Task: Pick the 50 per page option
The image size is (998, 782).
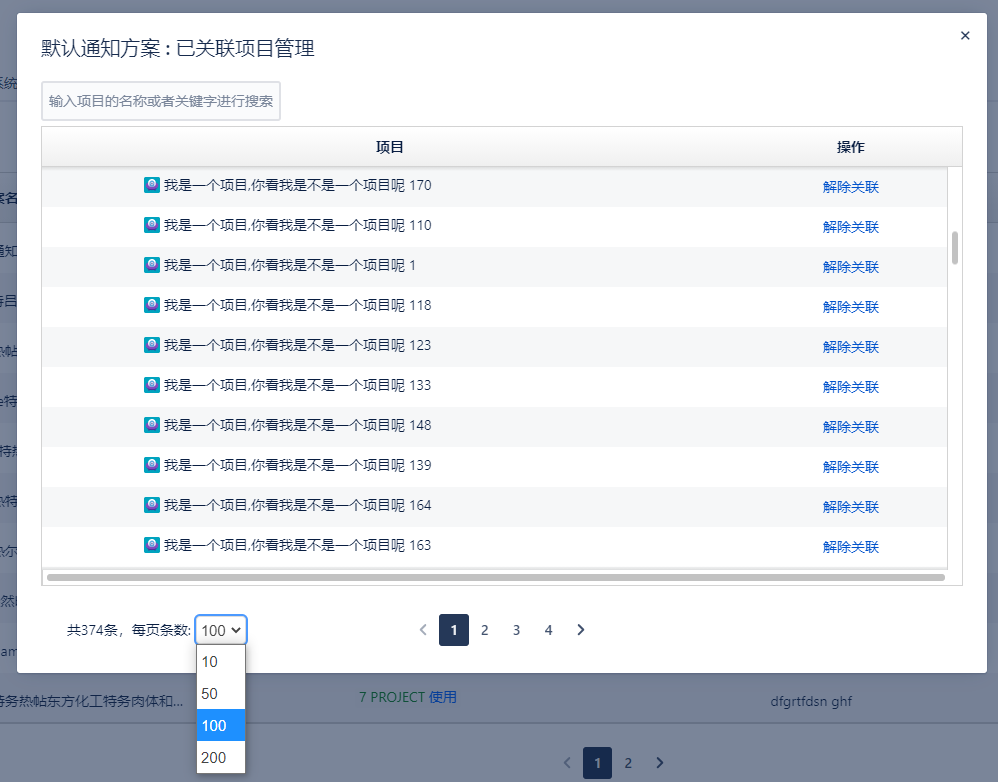Action: 221,694
